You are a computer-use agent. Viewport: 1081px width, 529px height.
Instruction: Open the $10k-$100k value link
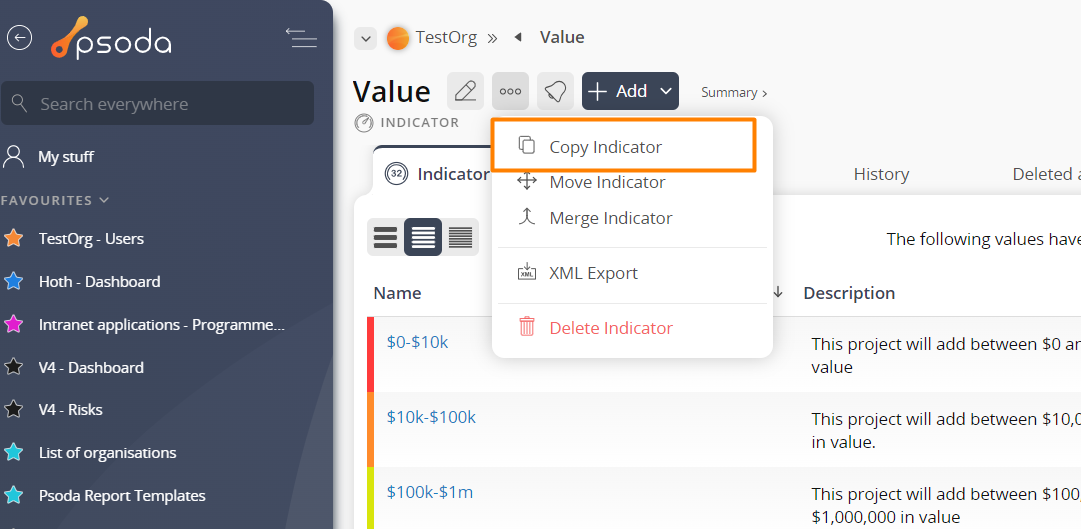[x=431, y=417]
